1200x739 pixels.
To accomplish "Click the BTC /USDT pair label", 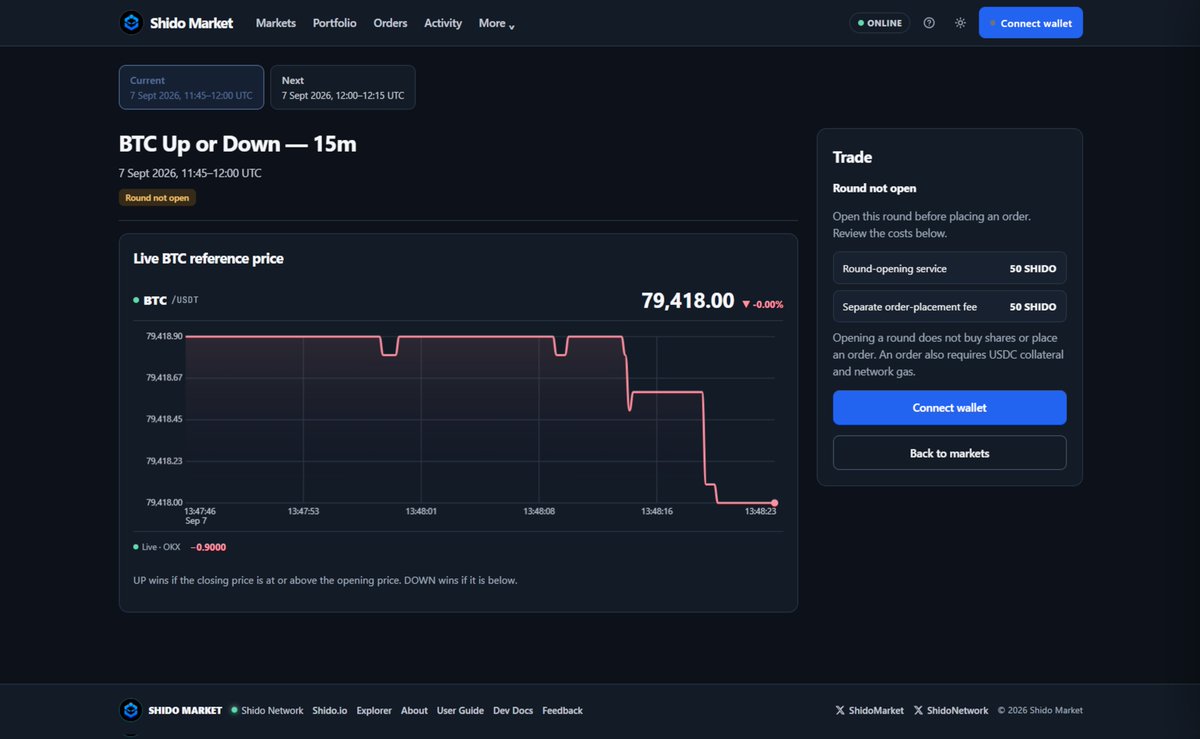I will coord(165,300).
